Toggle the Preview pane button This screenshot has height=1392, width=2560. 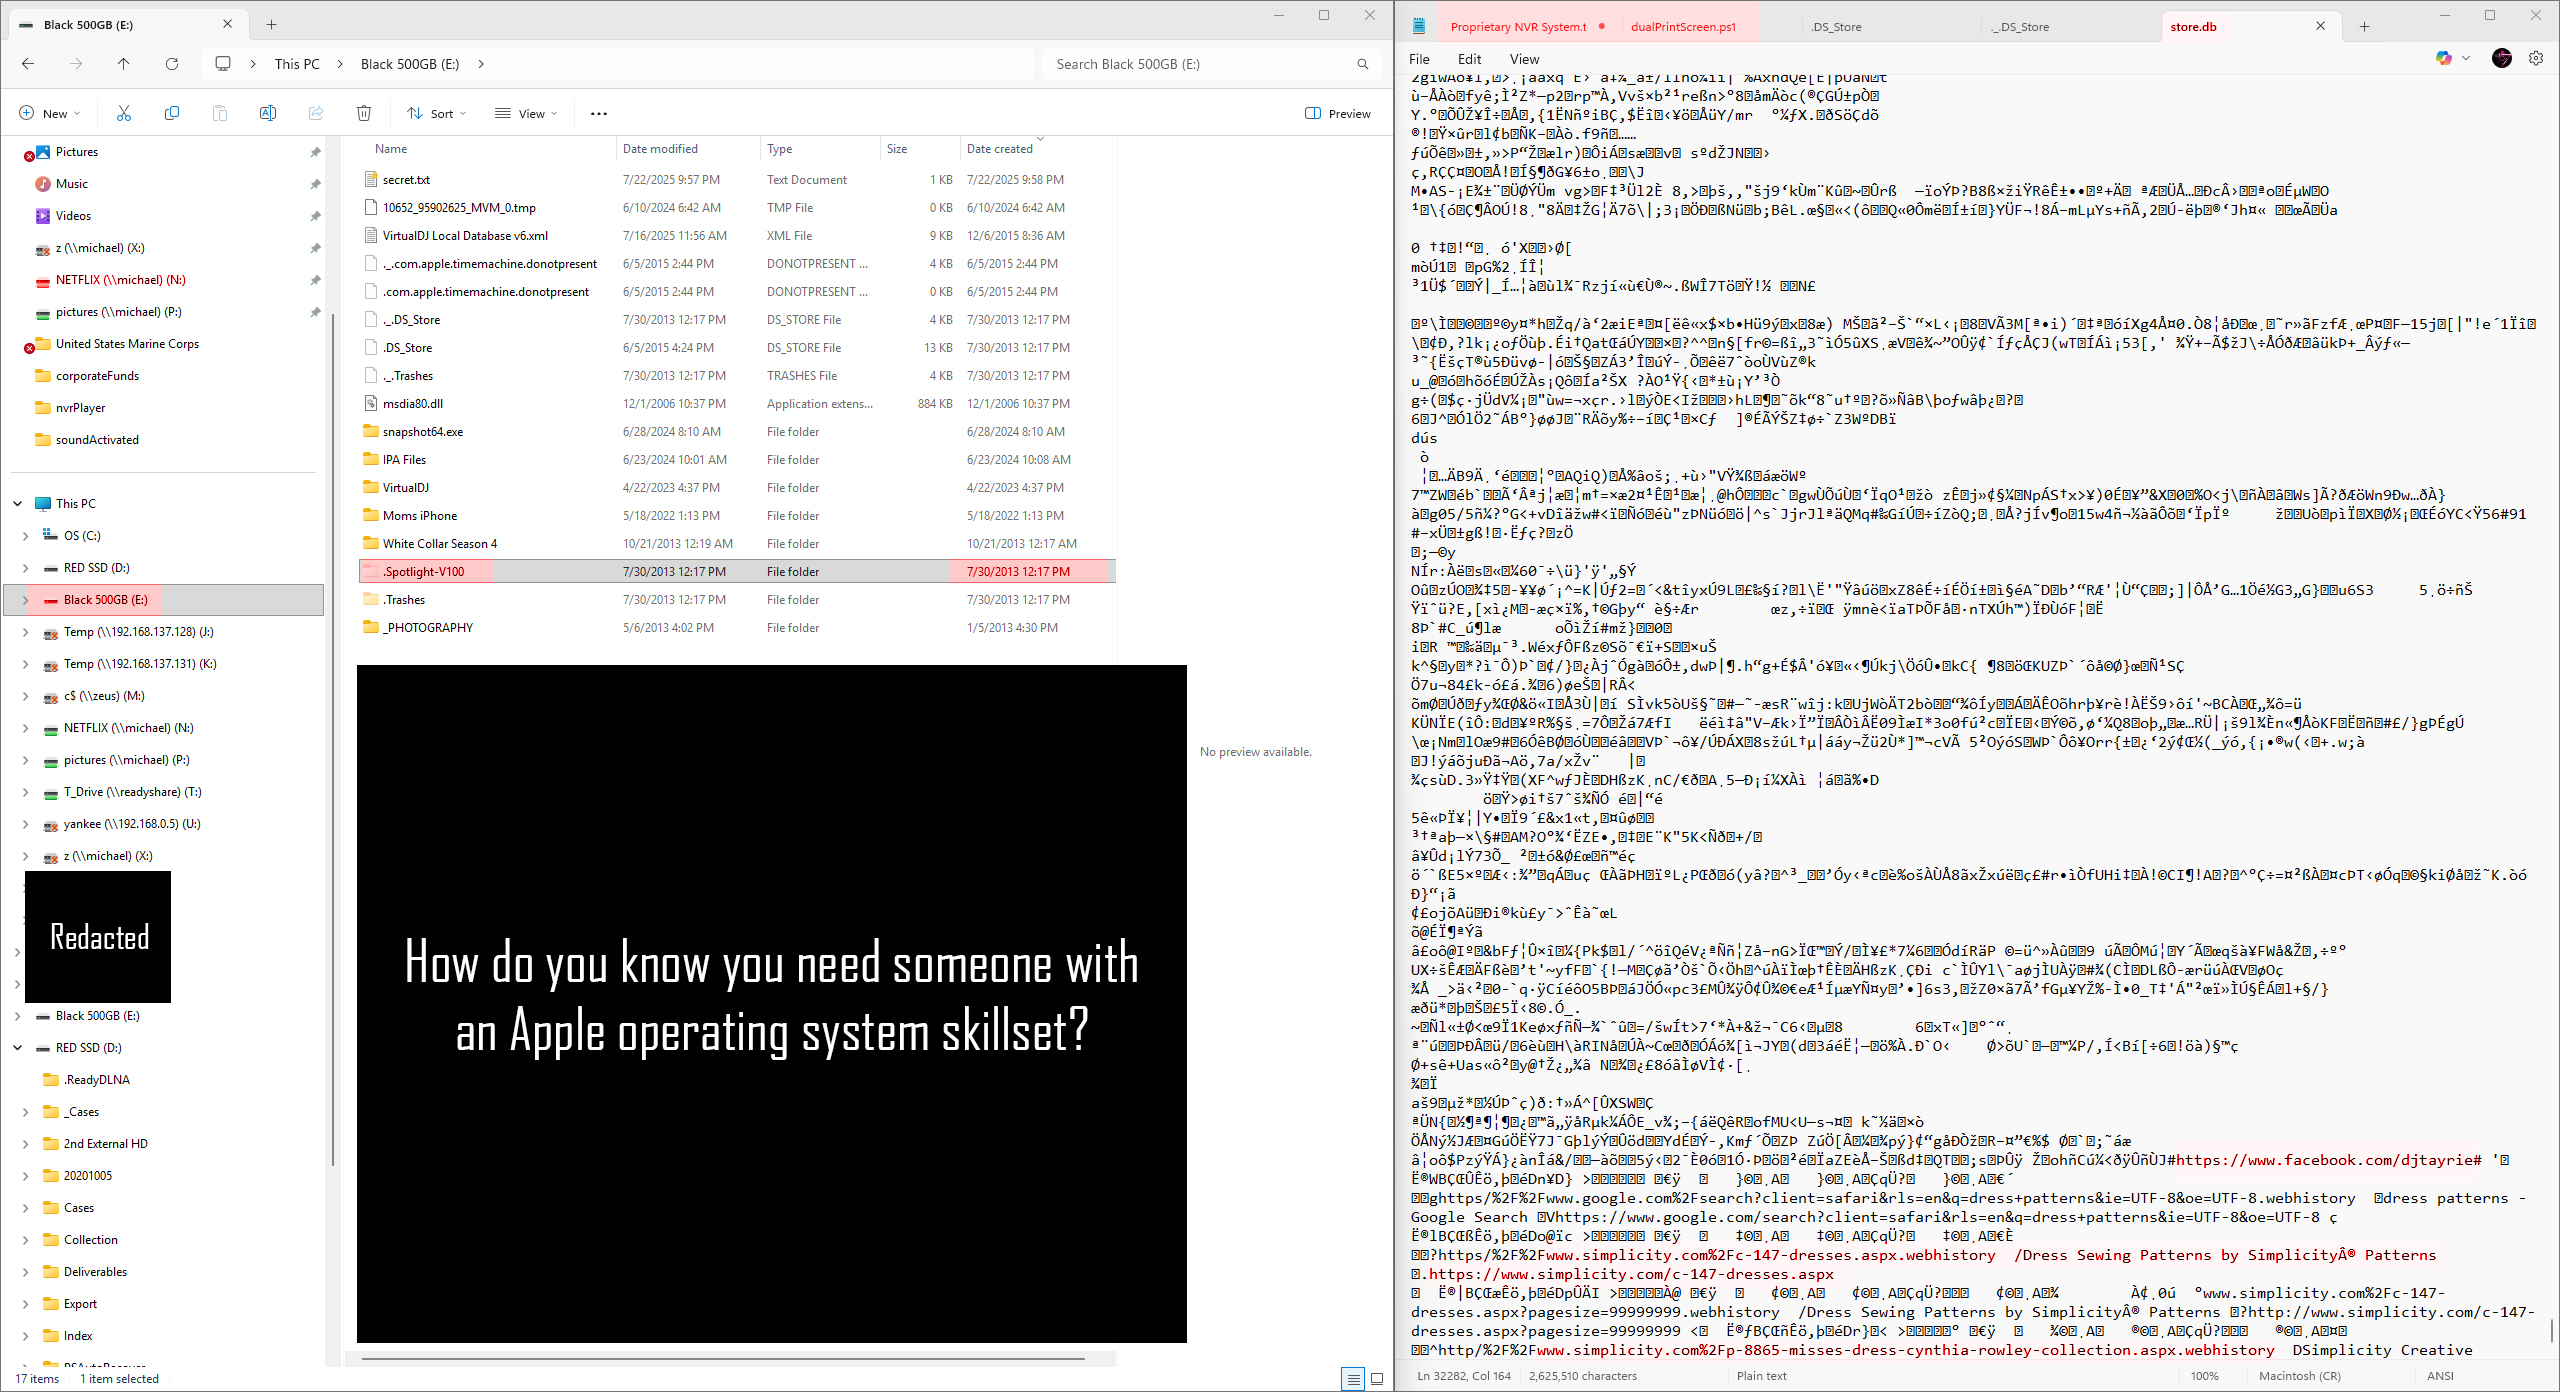[1338, 114]
